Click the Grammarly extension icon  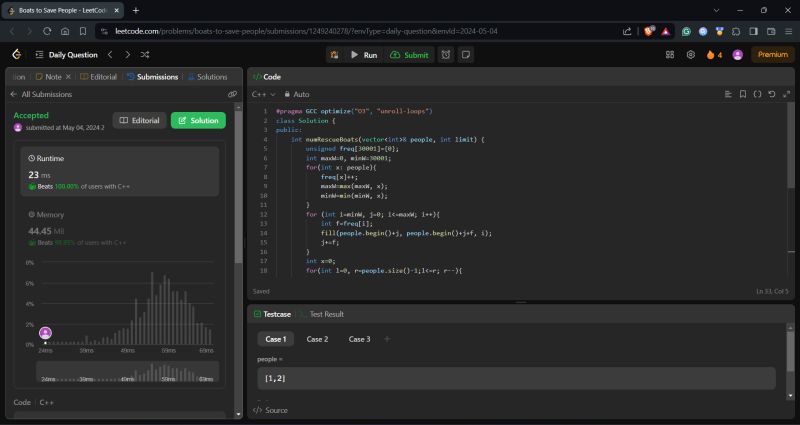pos(686,31)
